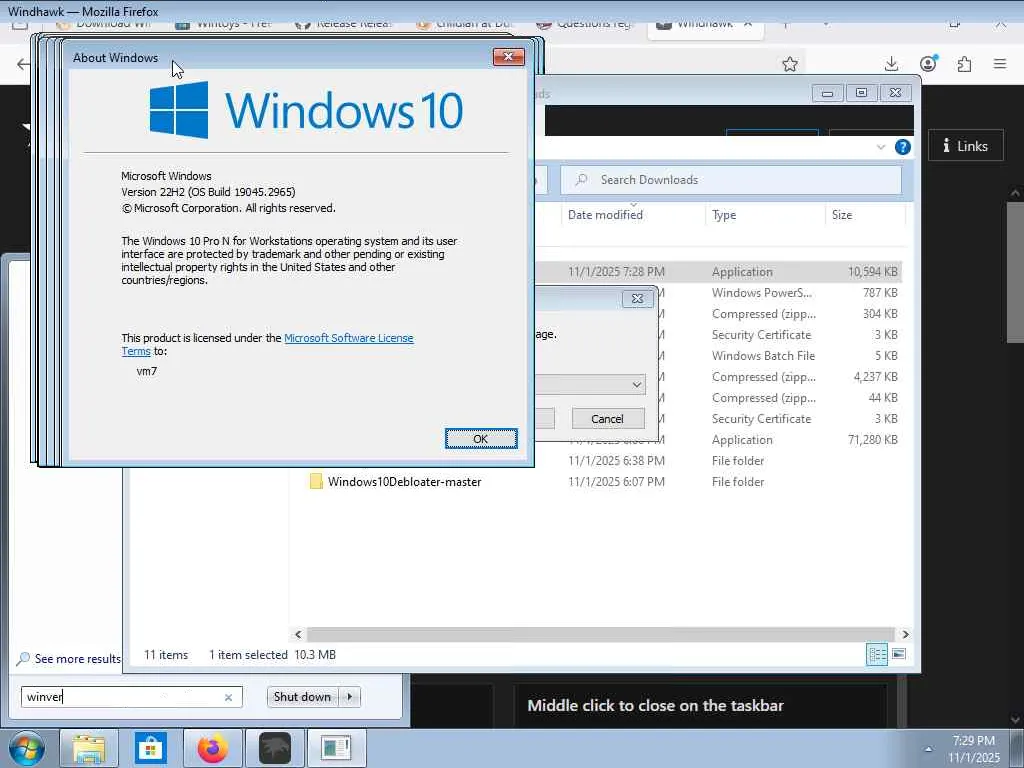
Task: Click Explorer horizontal scrollbar right arrow
Action: point(905,634)
